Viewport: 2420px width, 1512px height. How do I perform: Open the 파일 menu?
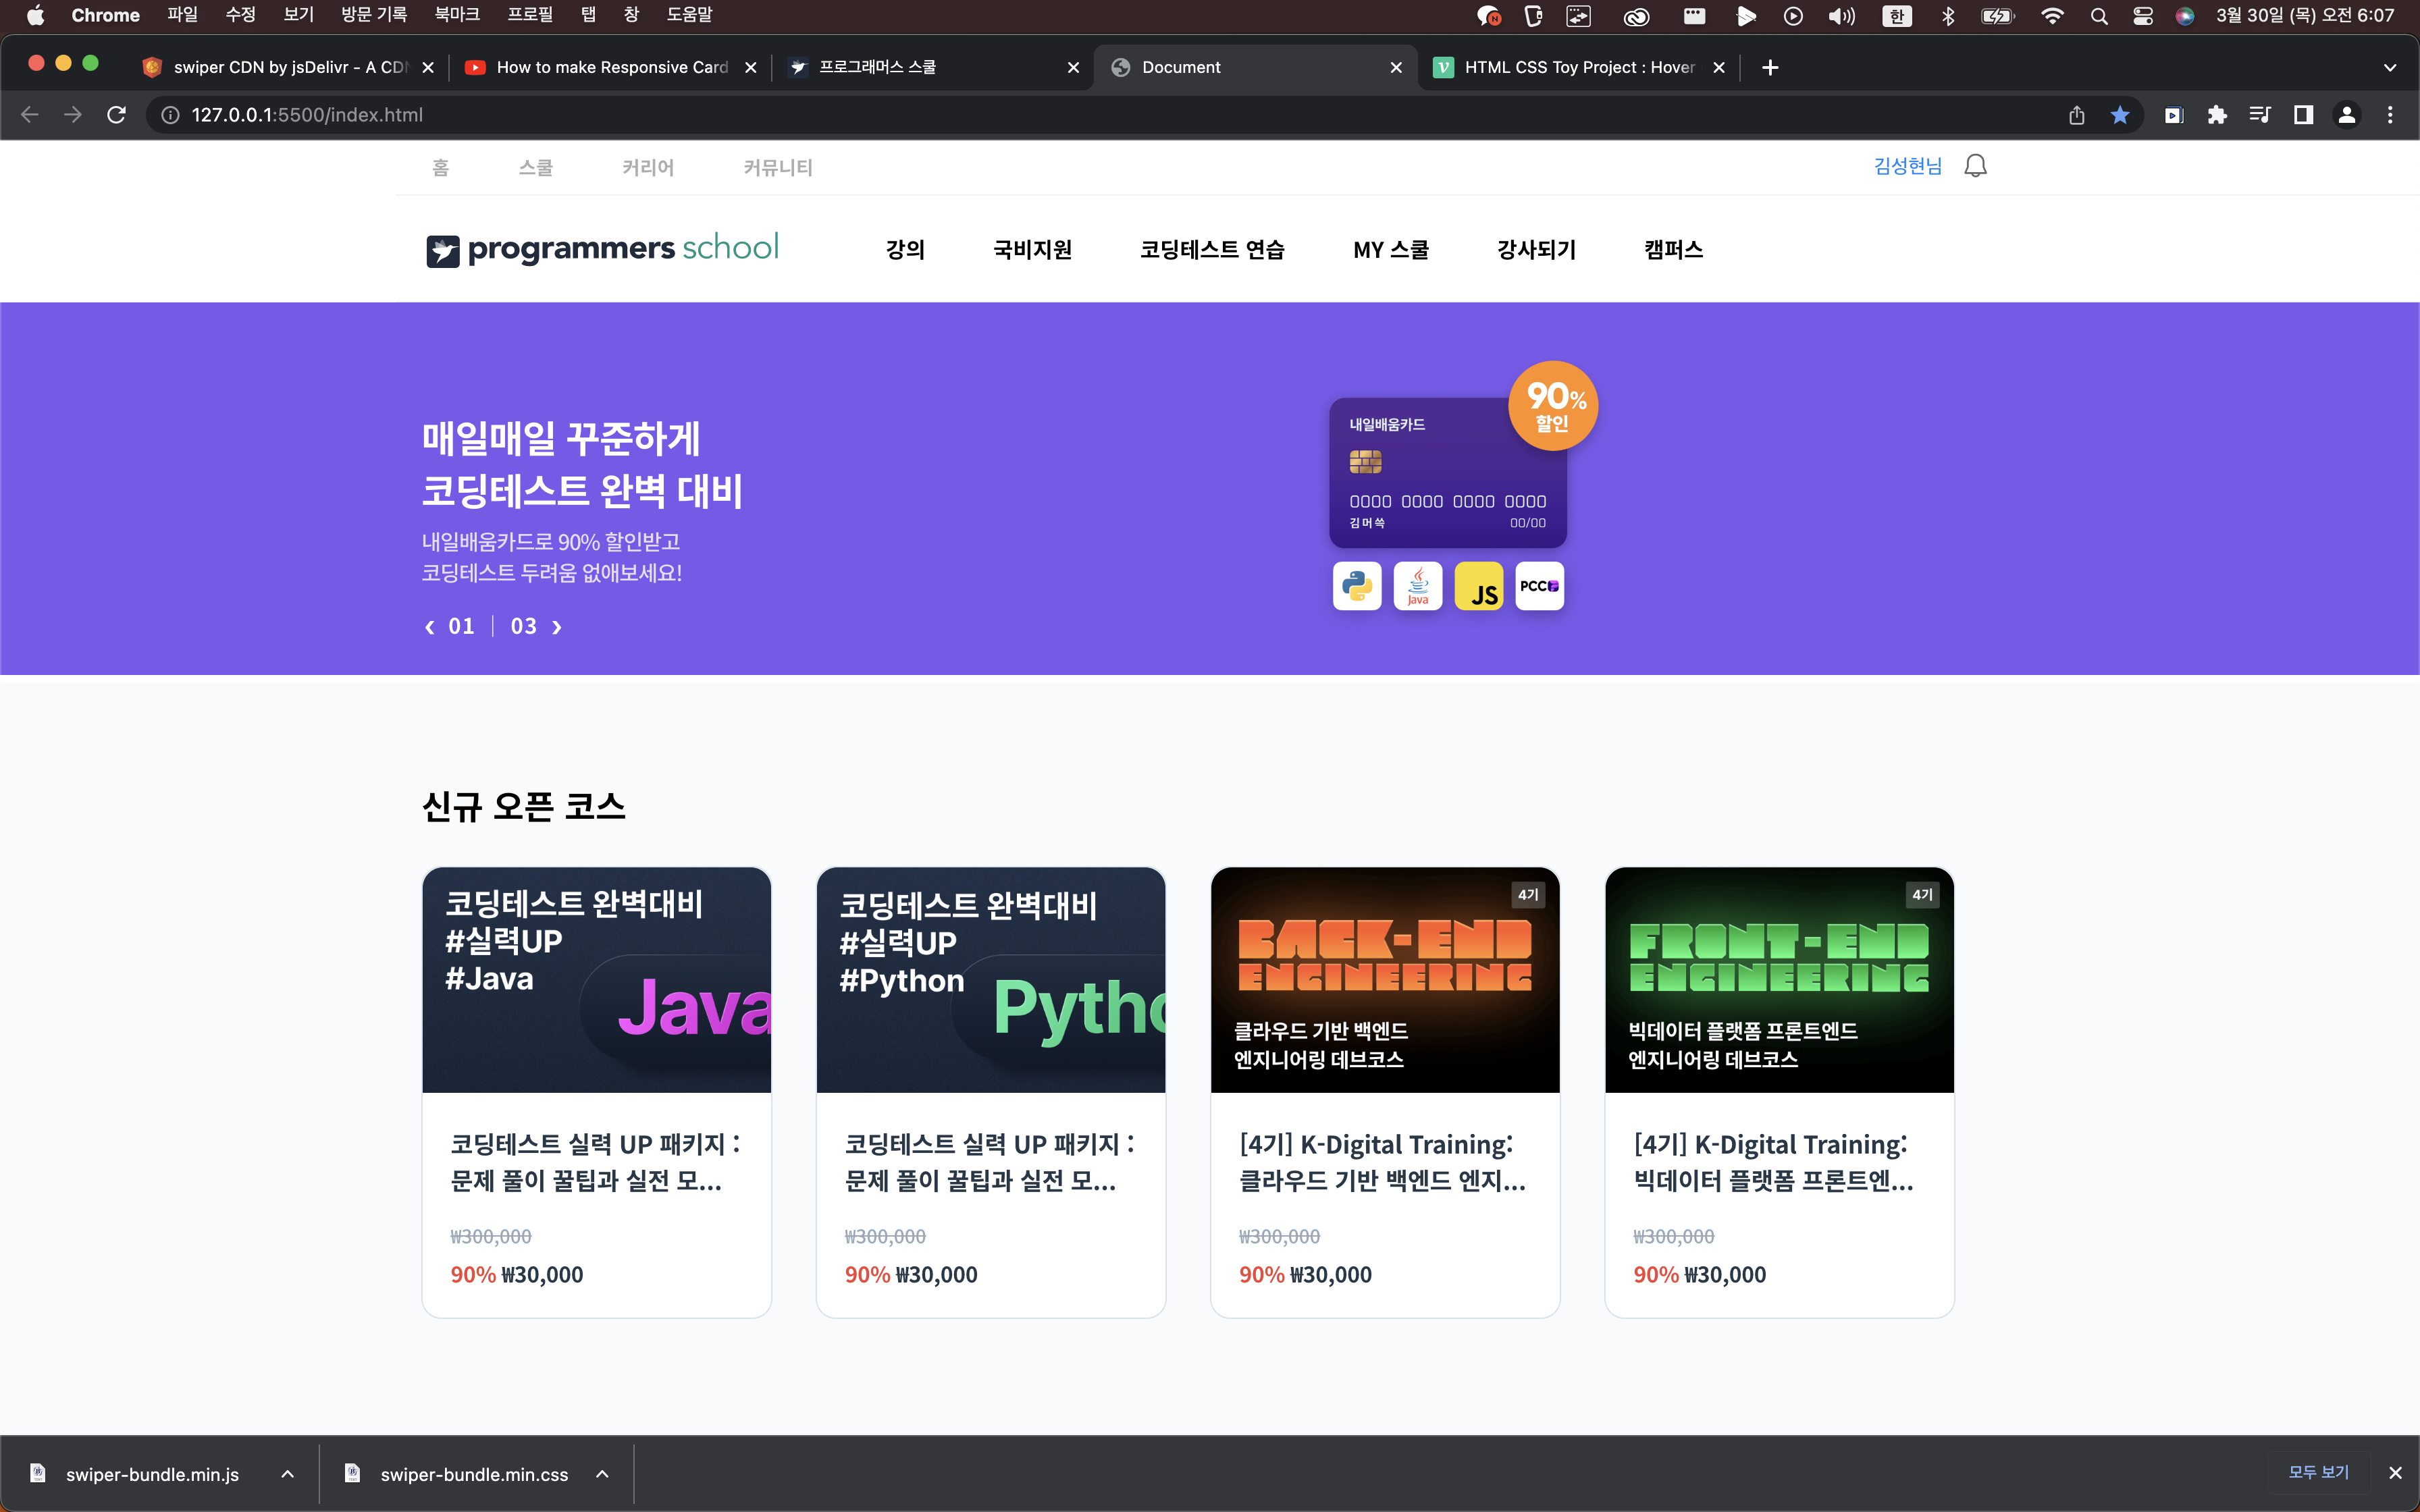(x=182, y=15)
